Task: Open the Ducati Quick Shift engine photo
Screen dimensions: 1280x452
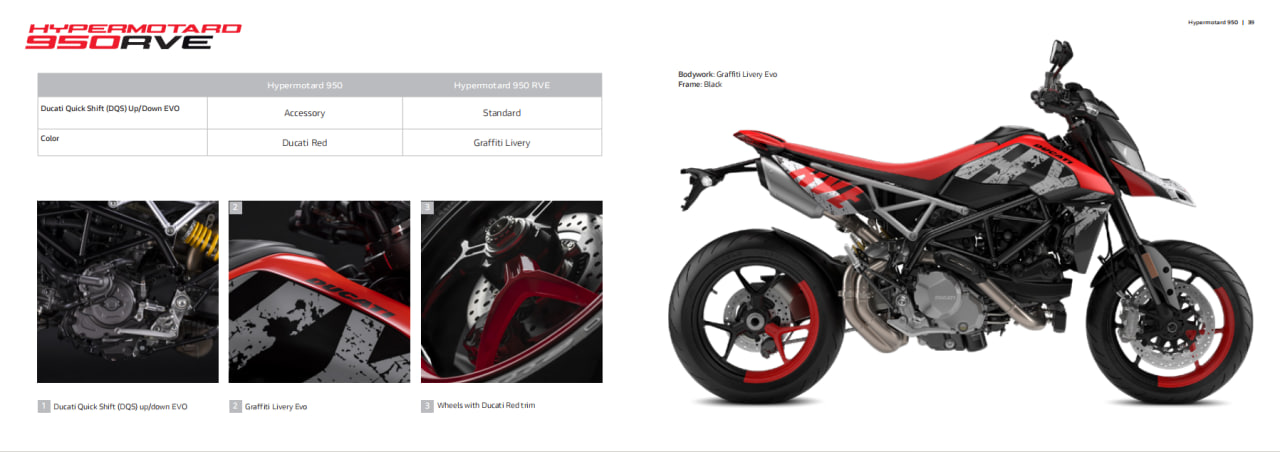Action: coord(128,292)
